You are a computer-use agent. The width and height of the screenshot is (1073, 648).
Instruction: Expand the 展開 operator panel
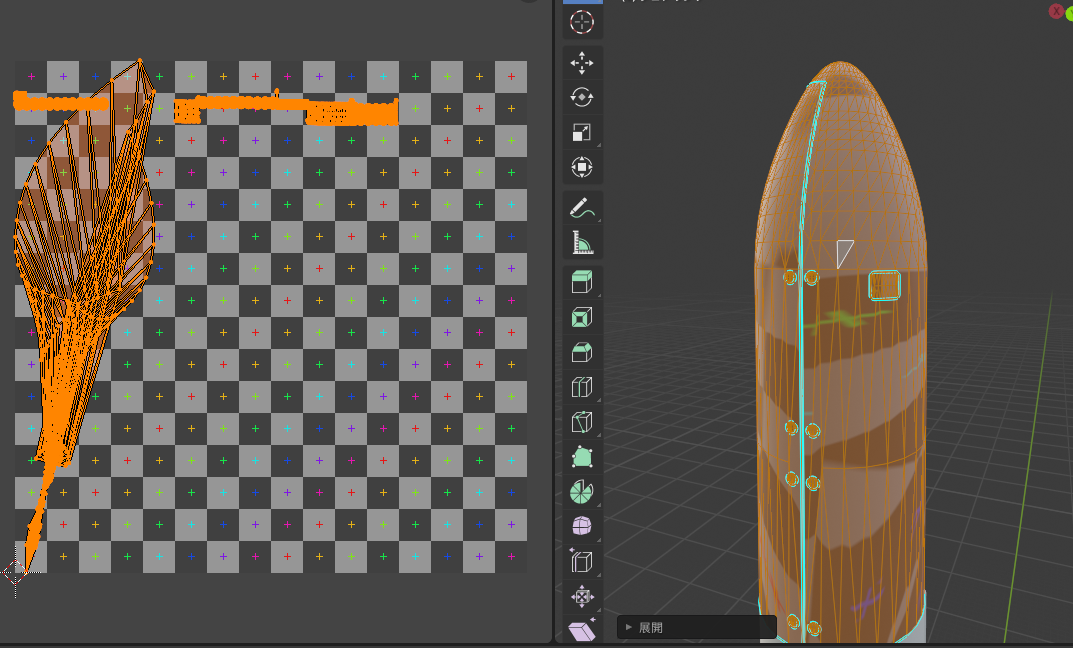(x=697, y=627)
